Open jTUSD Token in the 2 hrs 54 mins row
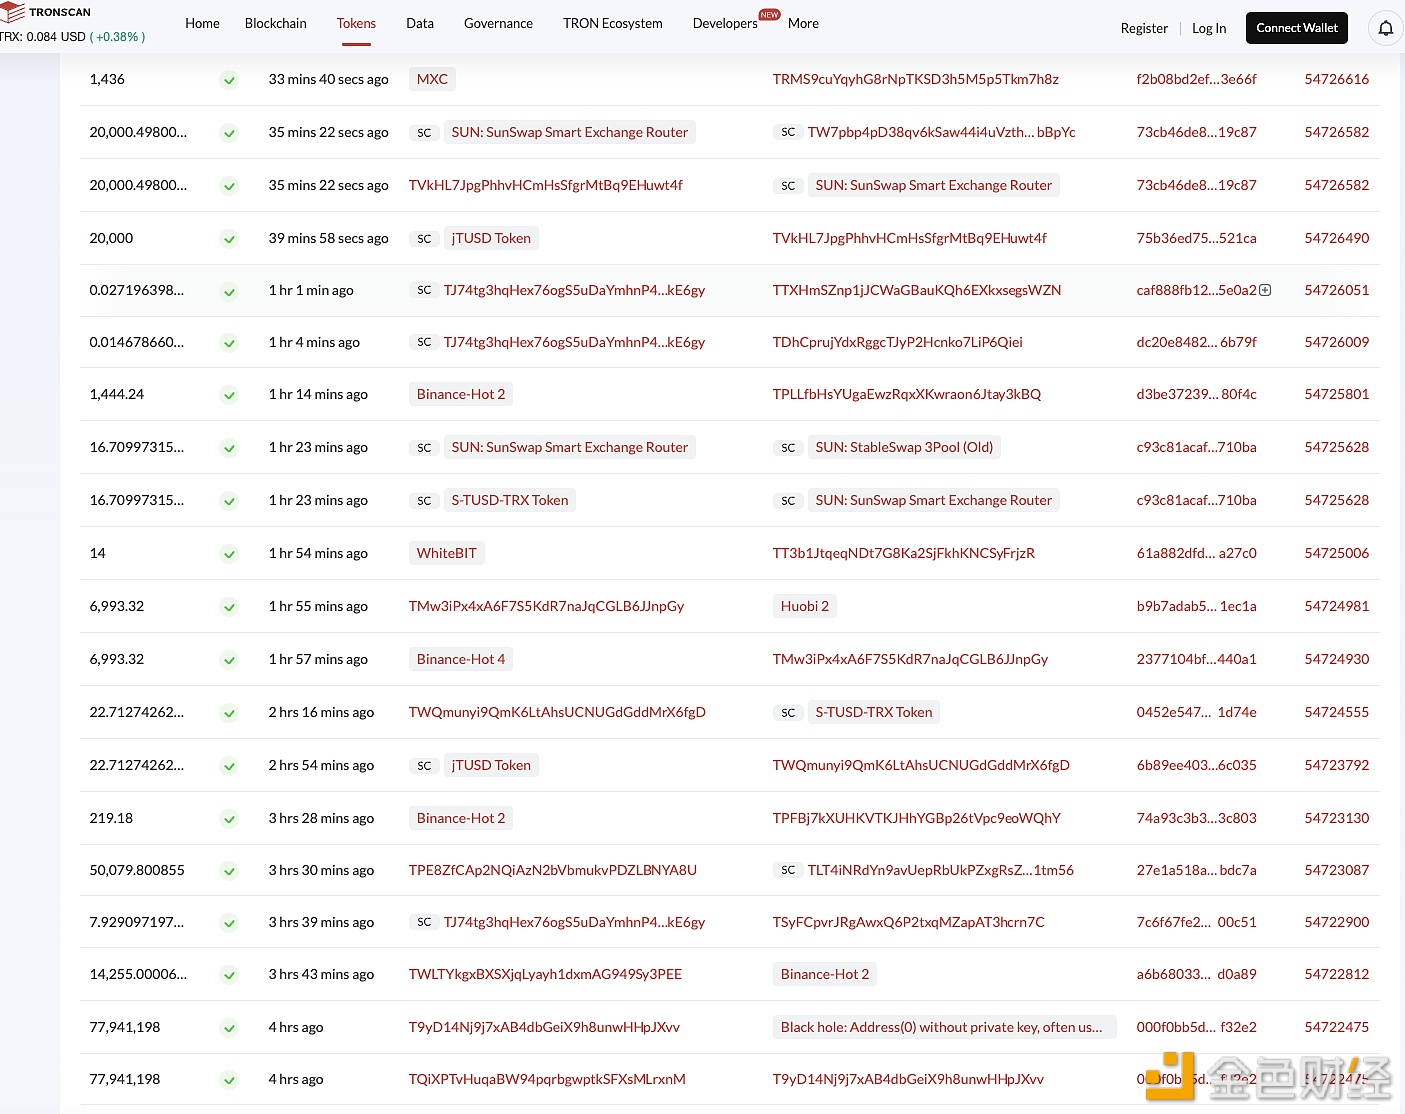Viewport: 1405px width, 1114px height. click(x=491, y=765)
